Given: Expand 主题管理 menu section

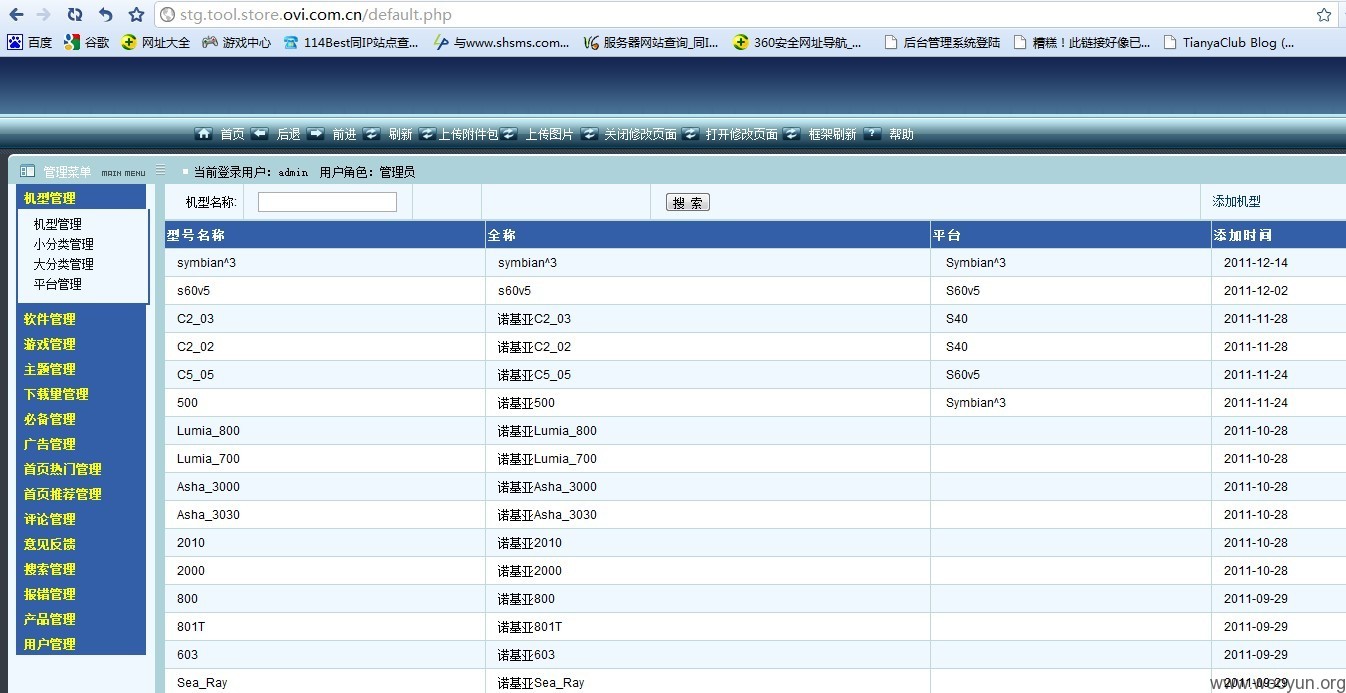Looking at the screenshot, I should coord(82,369).
